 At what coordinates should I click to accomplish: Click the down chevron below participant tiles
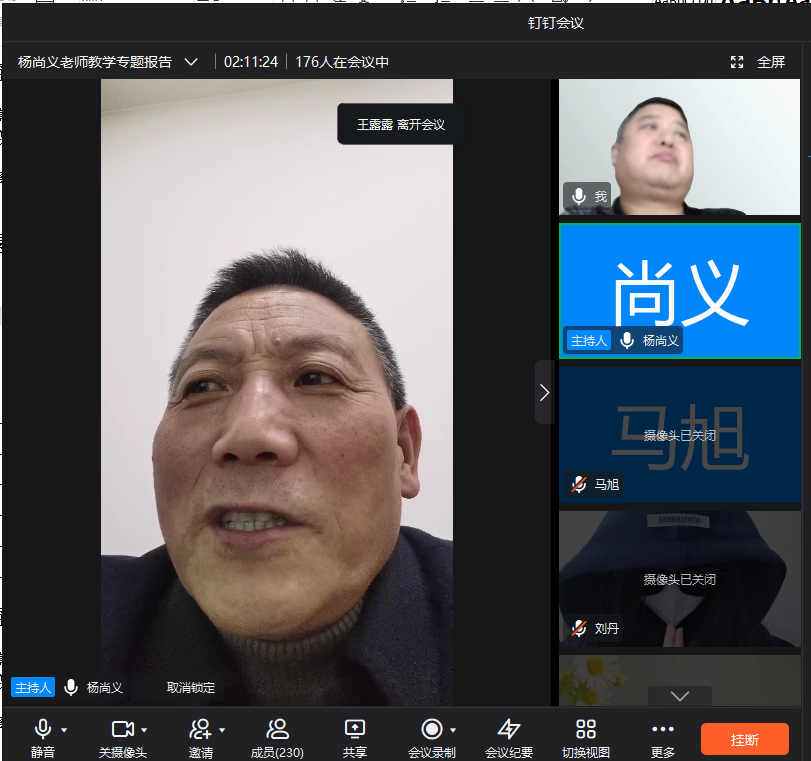click(x=679, y=696)
